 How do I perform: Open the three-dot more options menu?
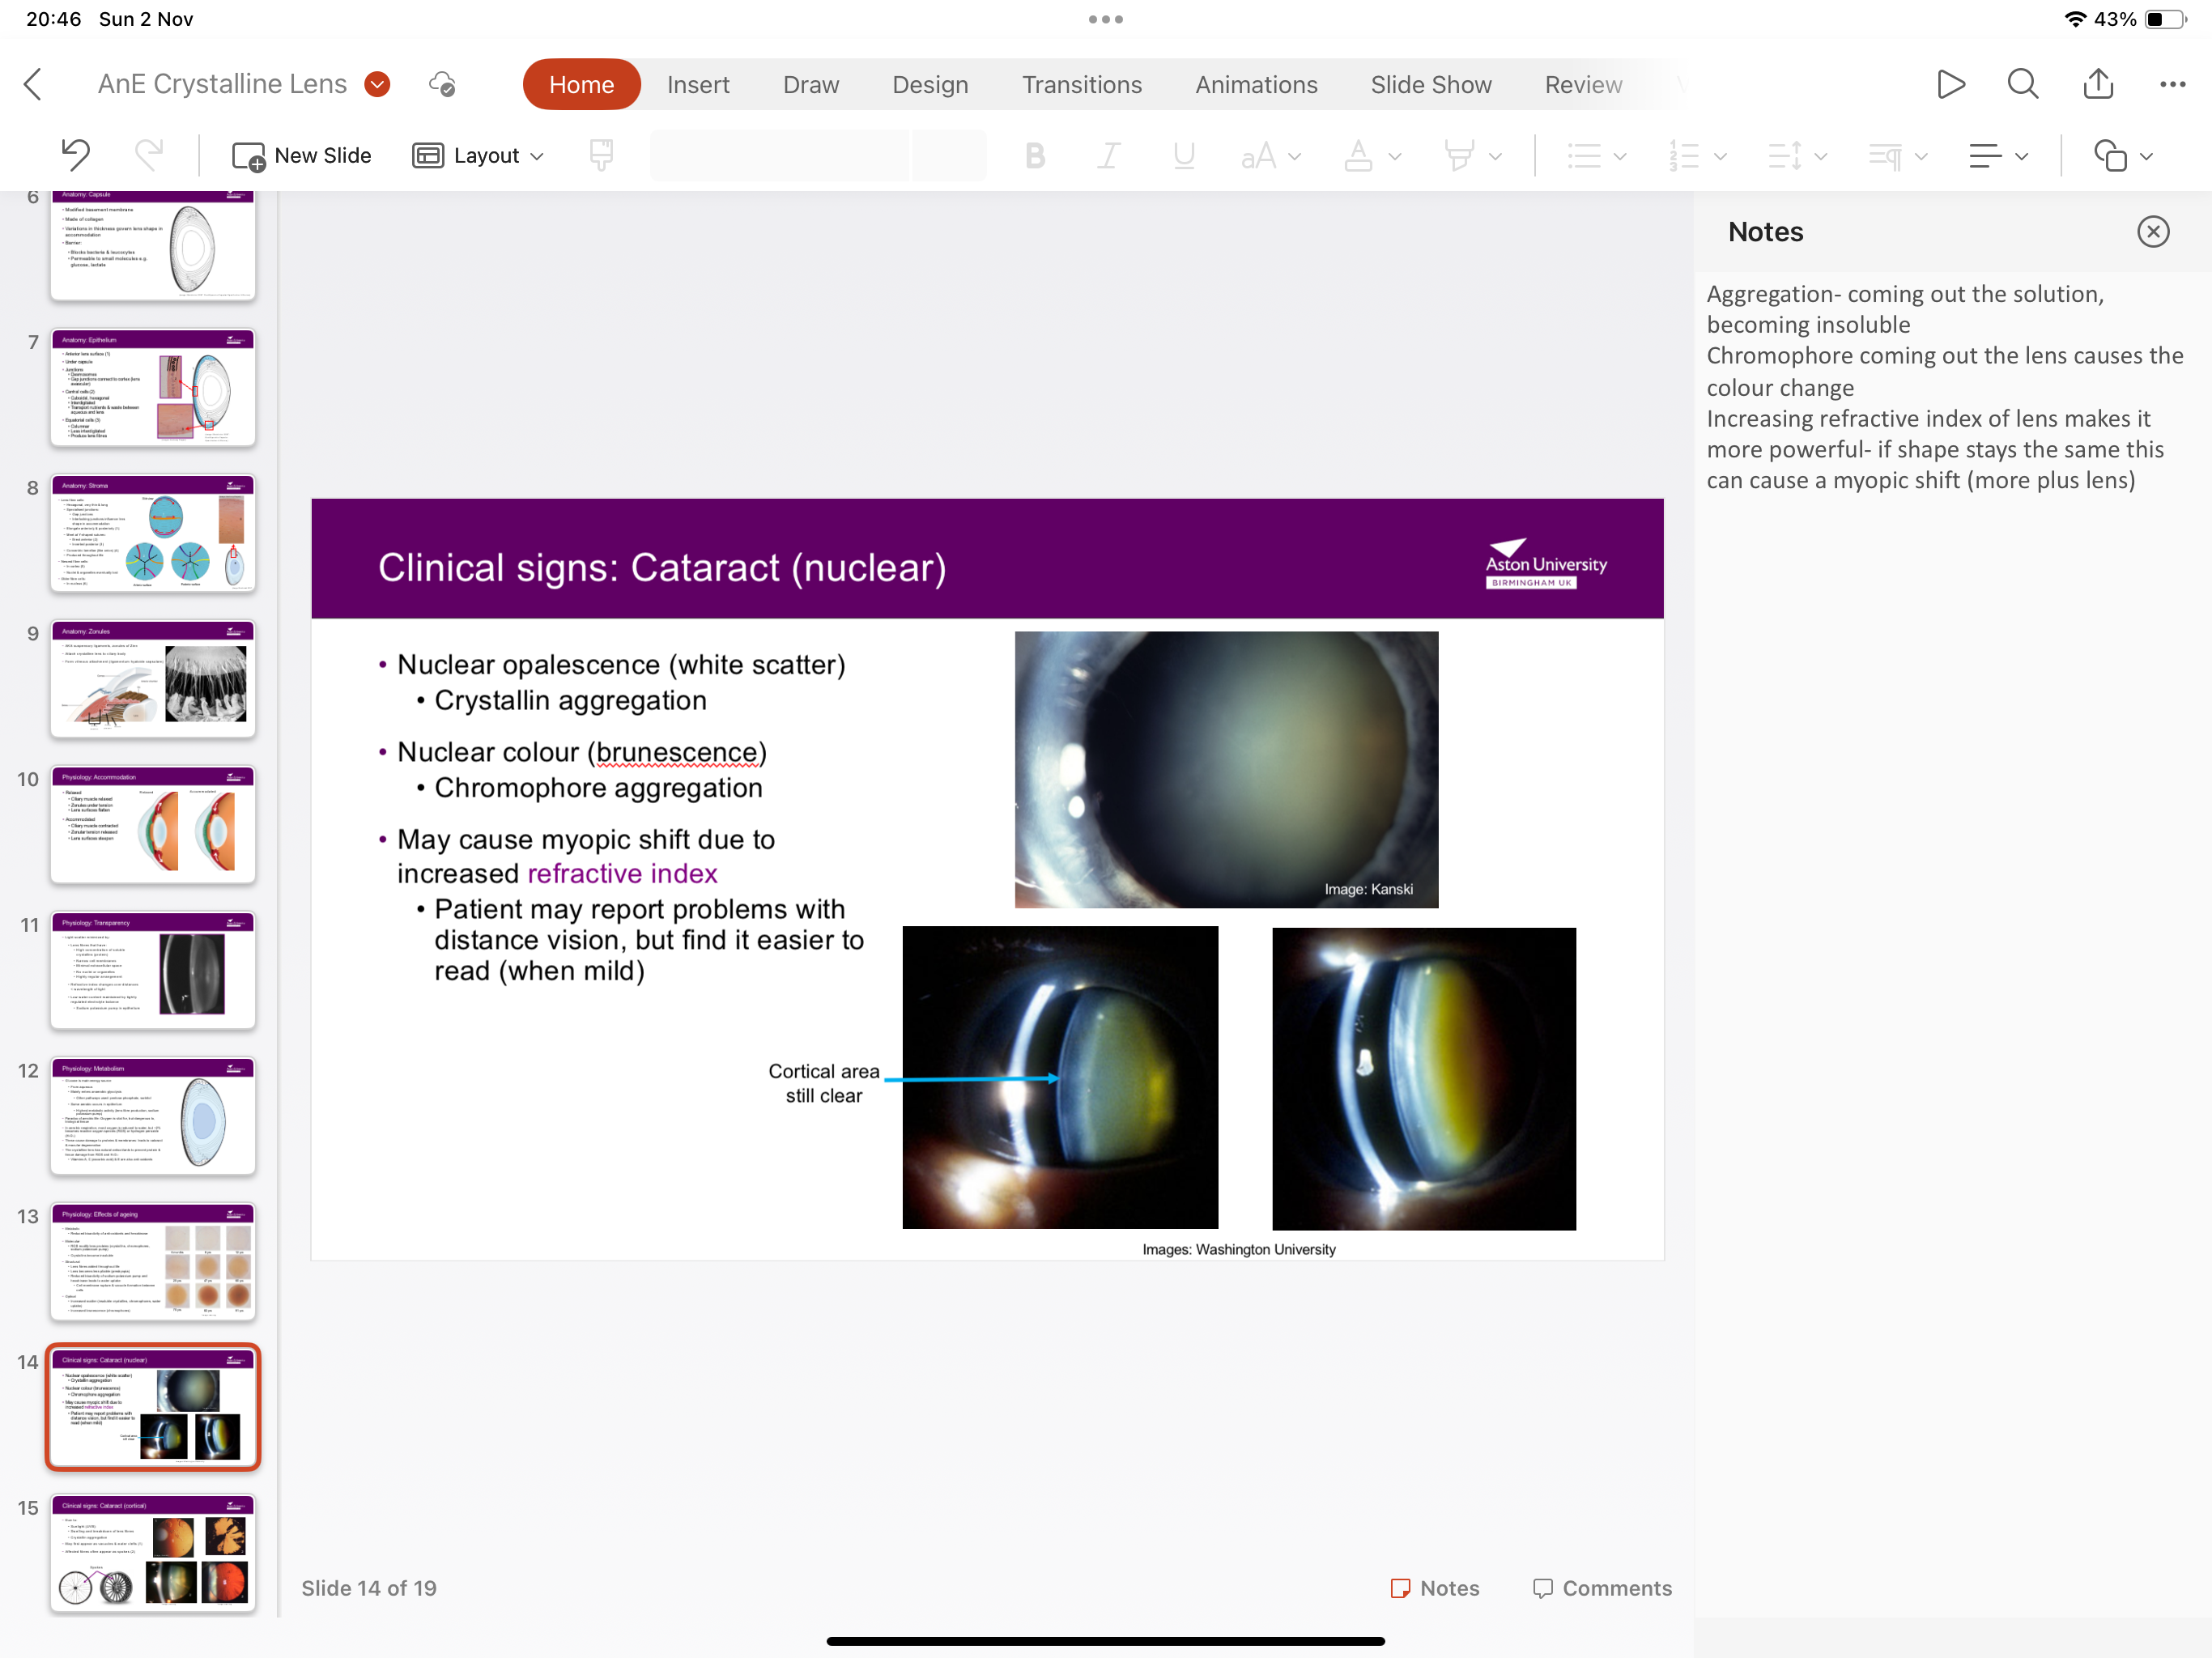2171,84
